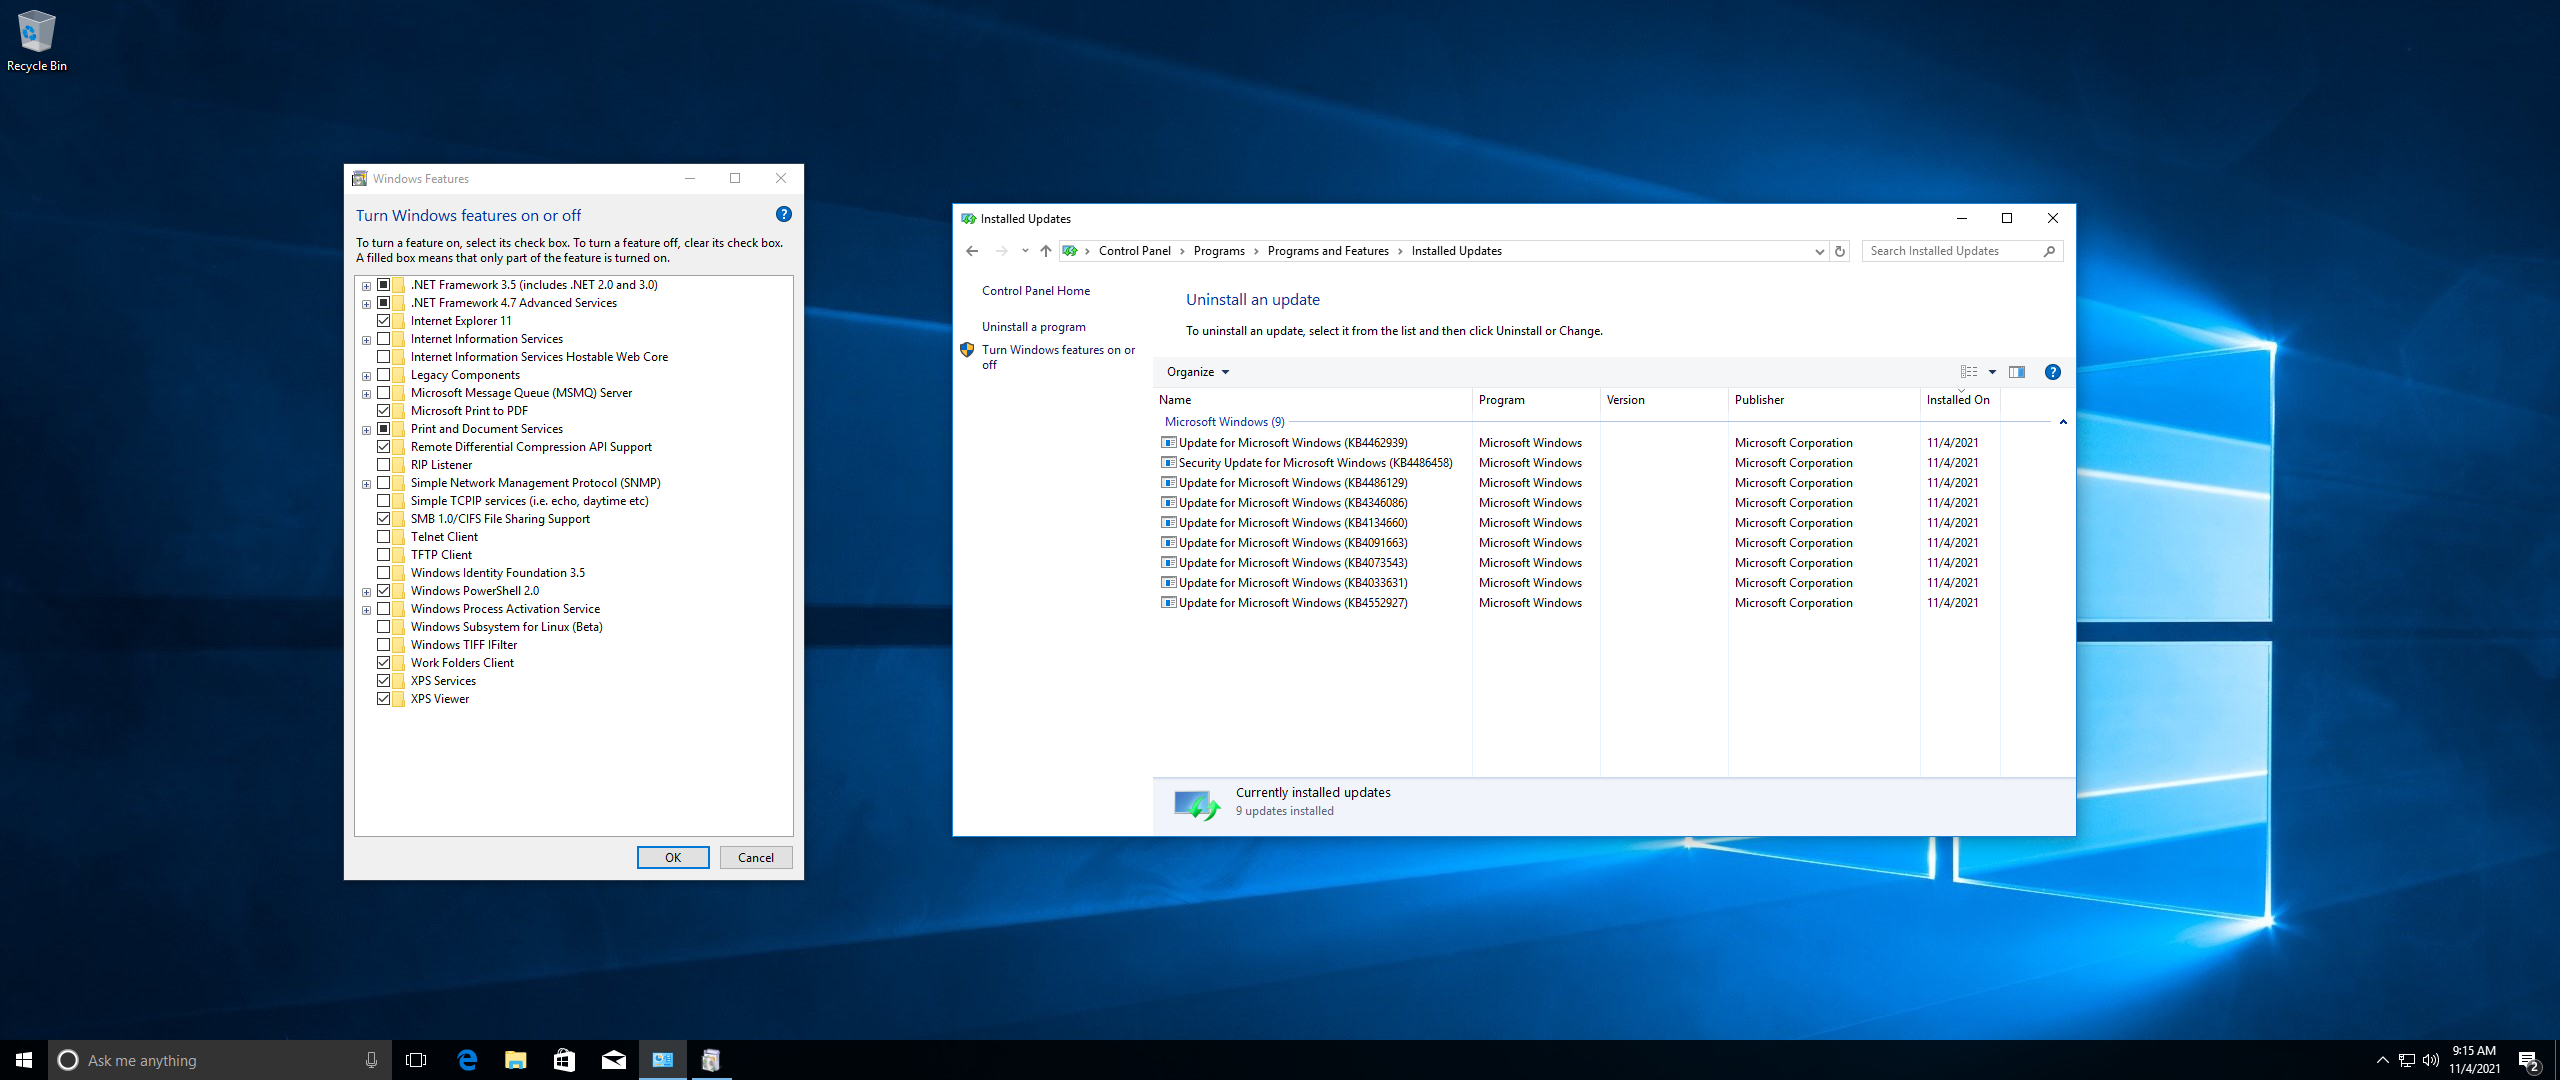The width and height of the screenshot is (2560, 1080).
Task: Click Turn Windows features on or off link
Action: [1058, 357]
